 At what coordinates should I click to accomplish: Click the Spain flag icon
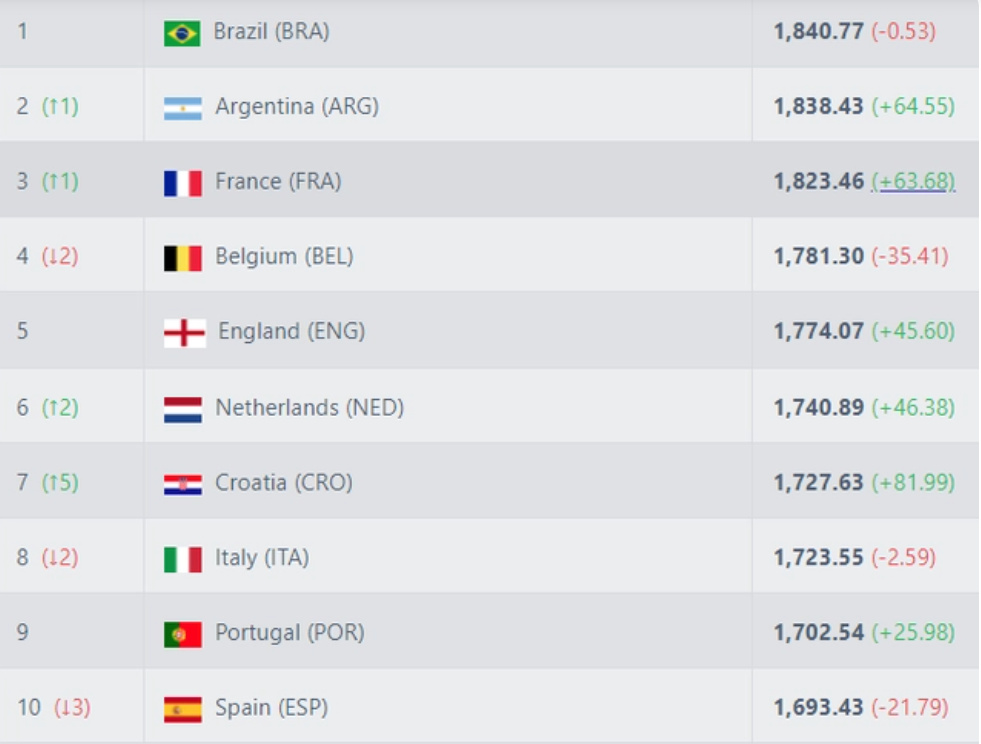click(x=183, y=710)
